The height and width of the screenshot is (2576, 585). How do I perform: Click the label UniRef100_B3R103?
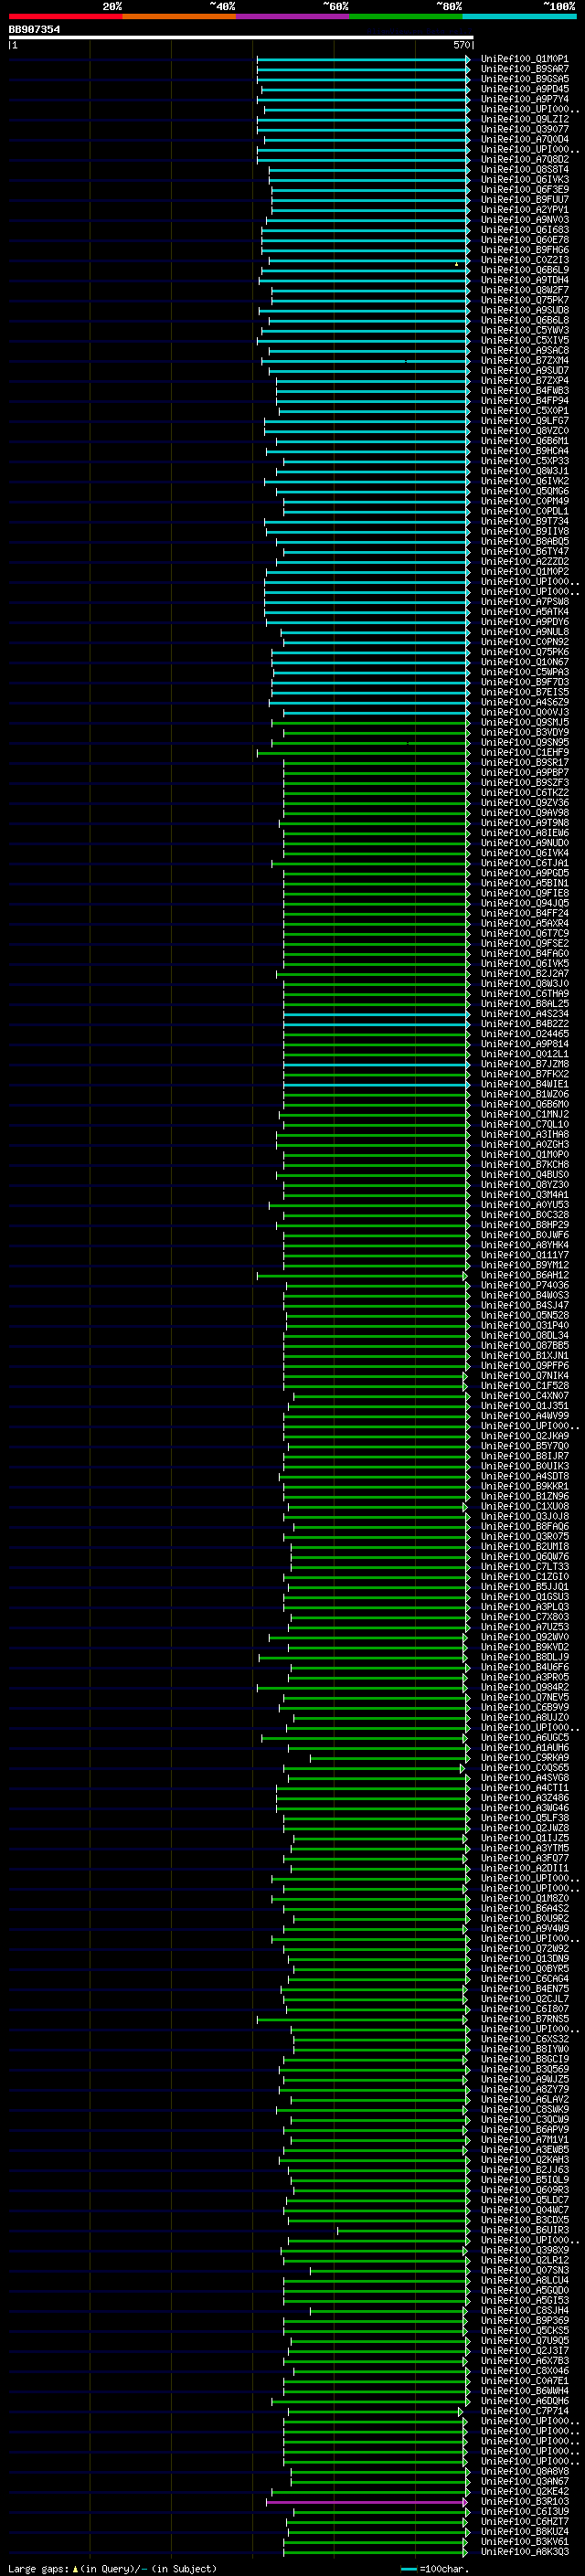coord(524,2501)
